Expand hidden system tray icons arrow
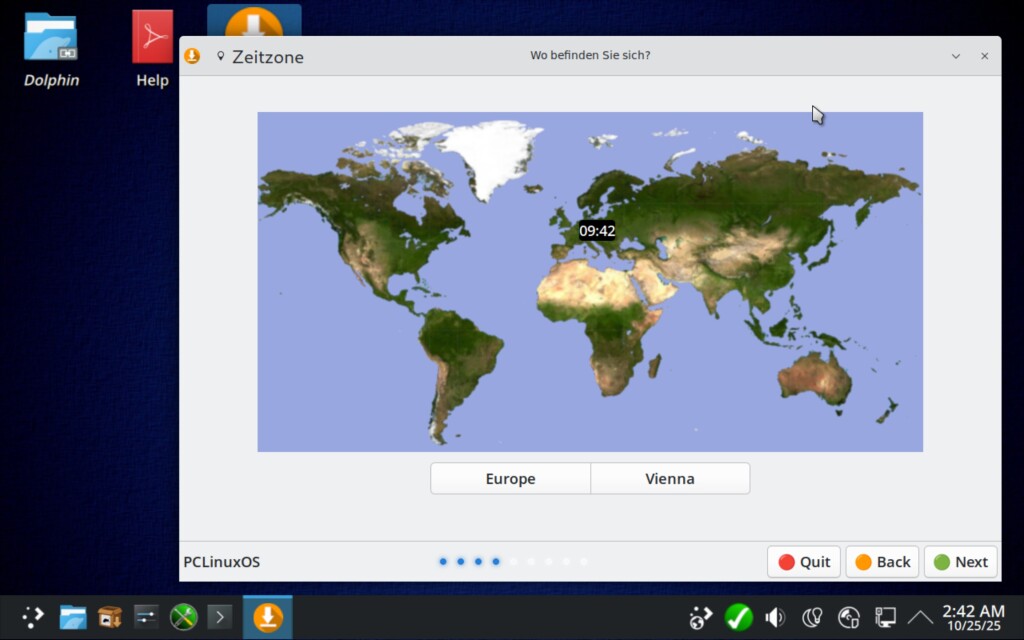Image resolution: width=1024 pixels, height=640 pixels. pyautogui.click(x=919, y=617)
